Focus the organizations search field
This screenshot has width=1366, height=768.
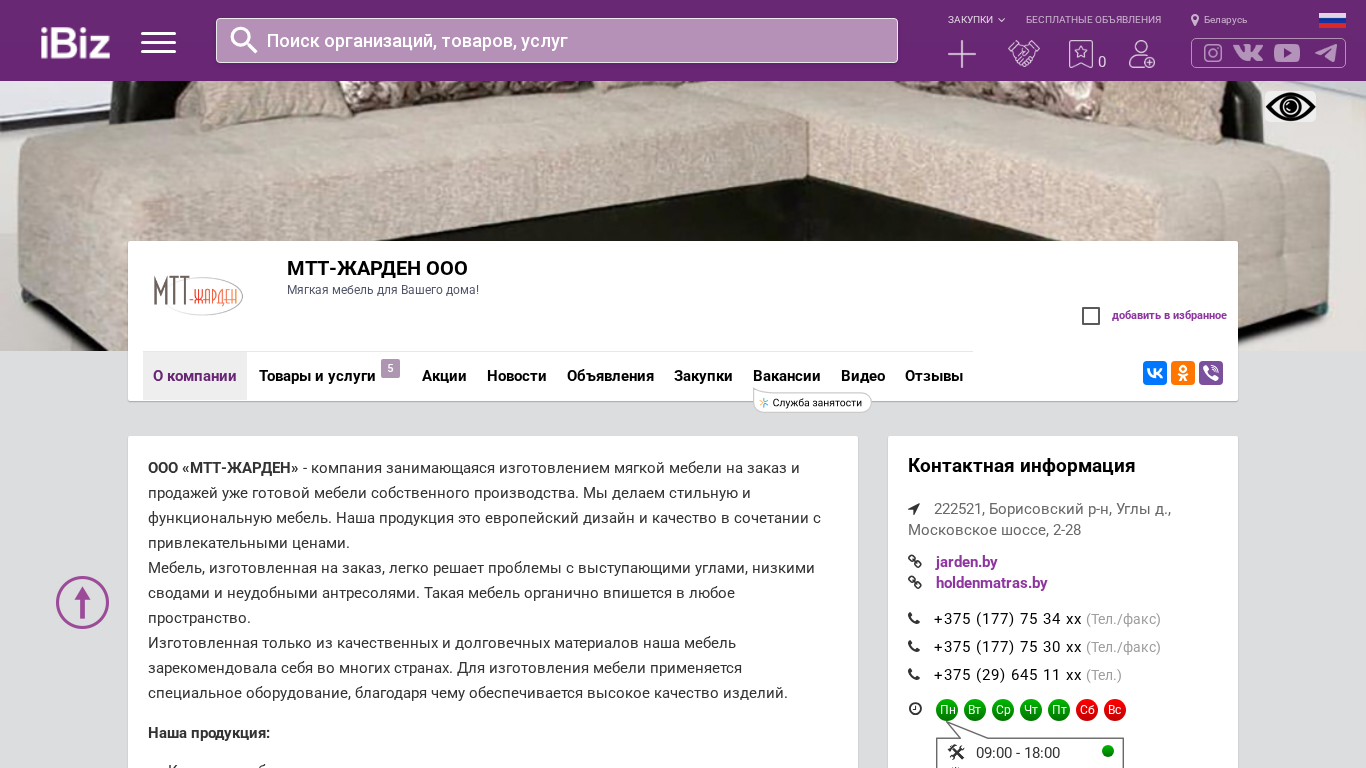point(557,40)
